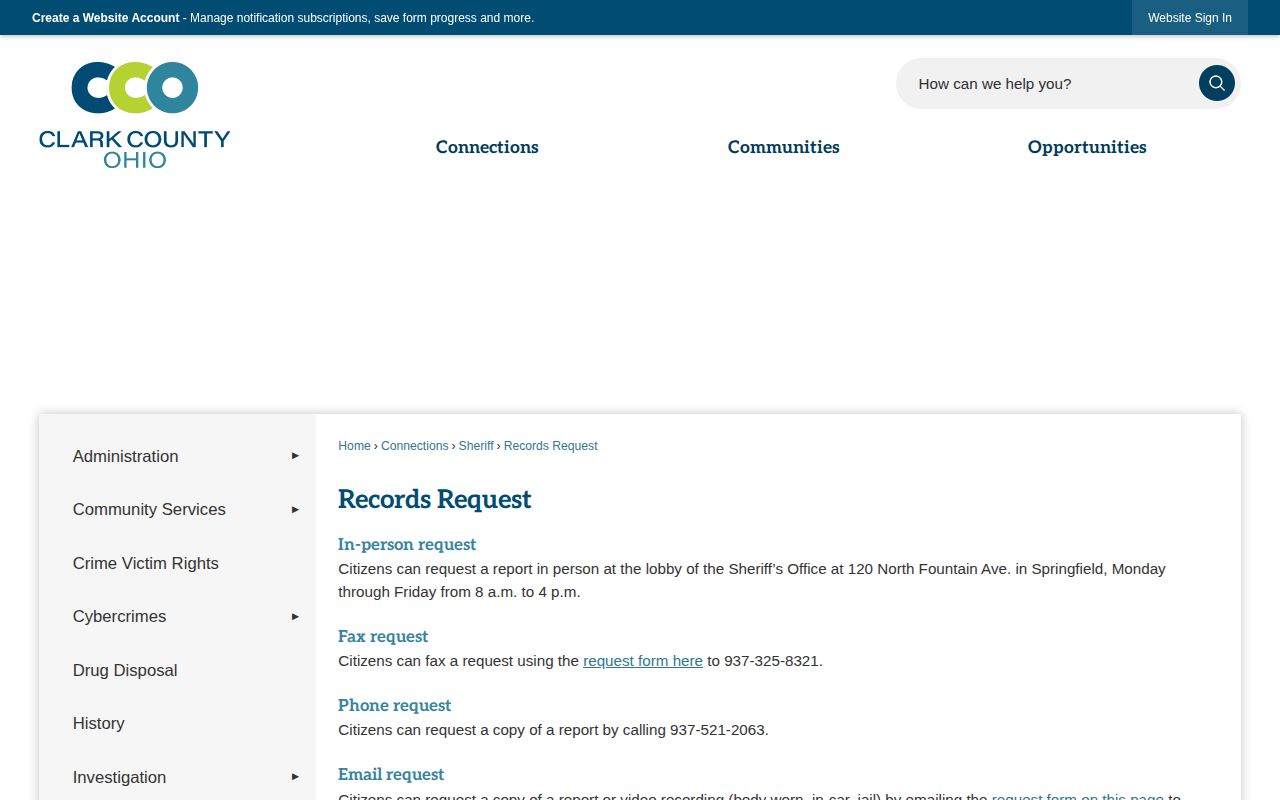Go to Sheriff breadcrumb link
1280x800 pixels.
pos(476,446)
